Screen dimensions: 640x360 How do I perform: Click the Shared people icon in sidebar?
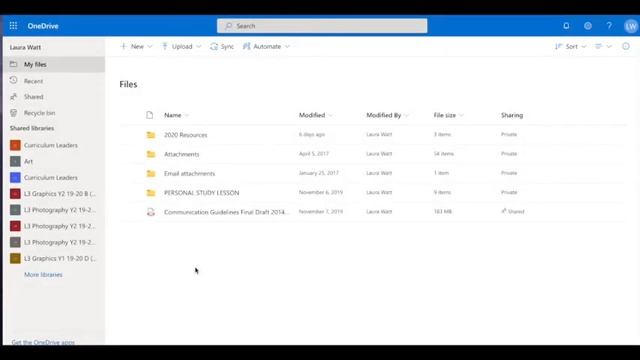point(13,96)
